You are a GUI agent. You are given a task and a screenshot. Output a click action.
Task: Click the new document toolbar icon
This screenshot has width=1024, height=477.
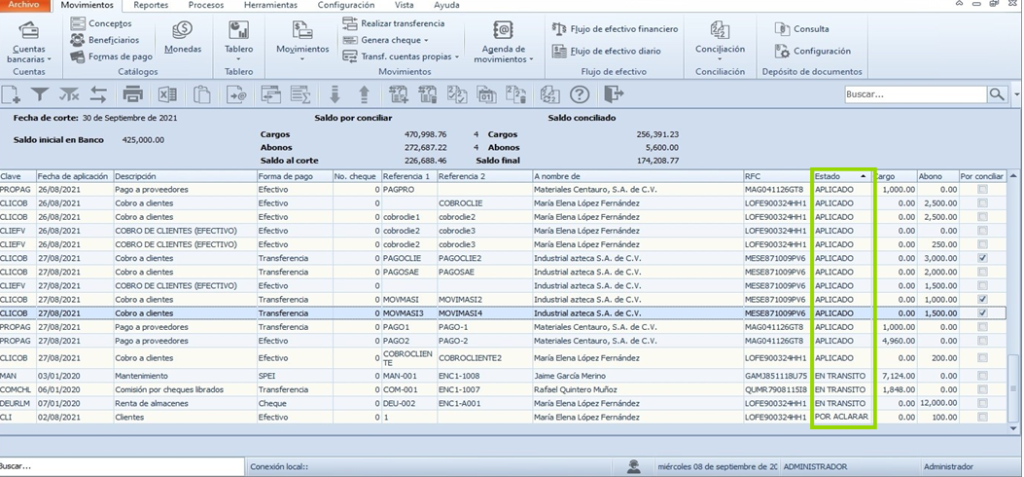[x=10, y=95]
